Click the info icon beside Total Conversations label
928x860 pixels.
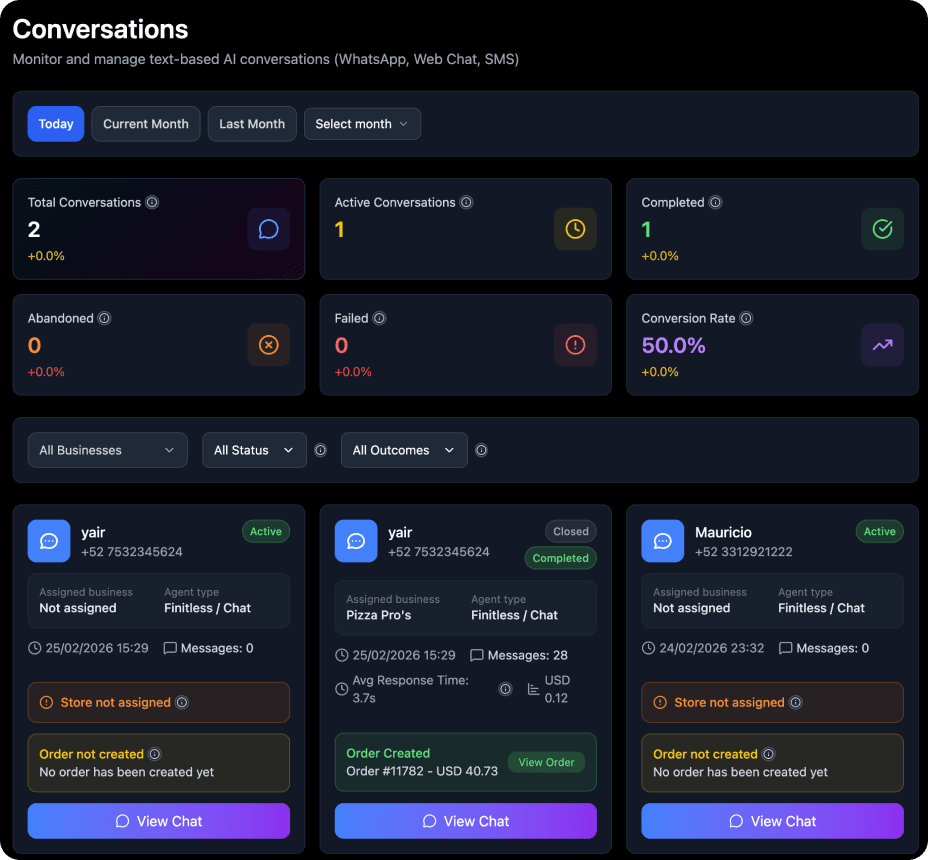[152, 202]
